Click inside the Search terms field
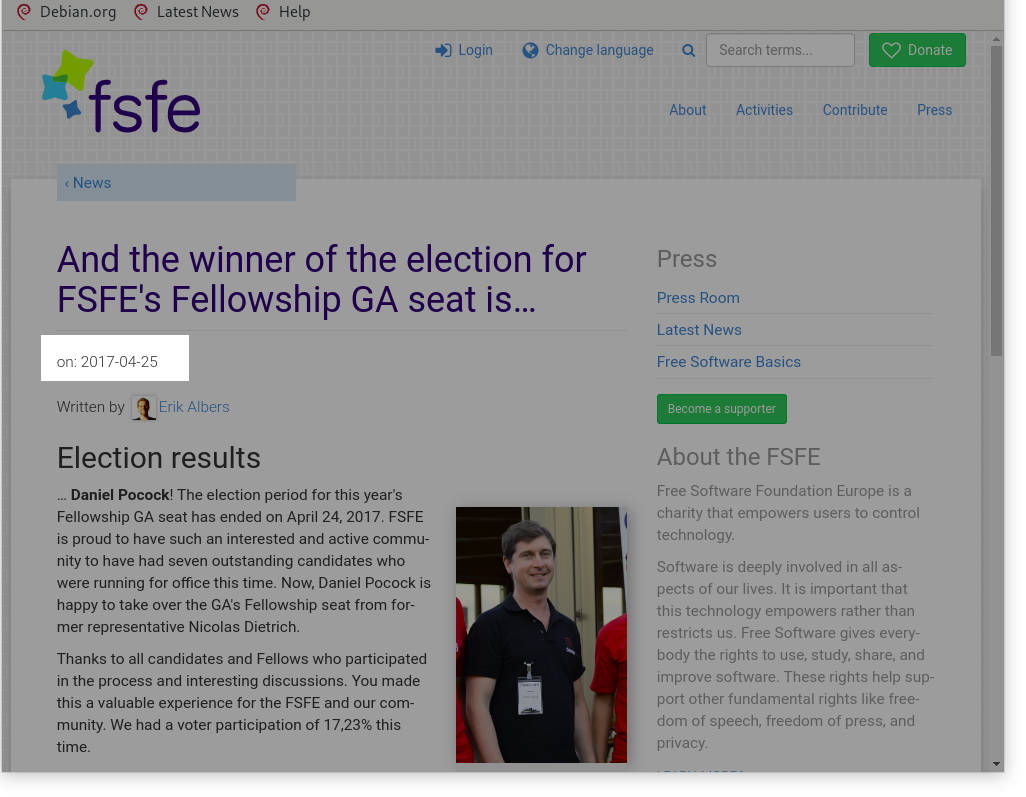 (x=779, y=49)
